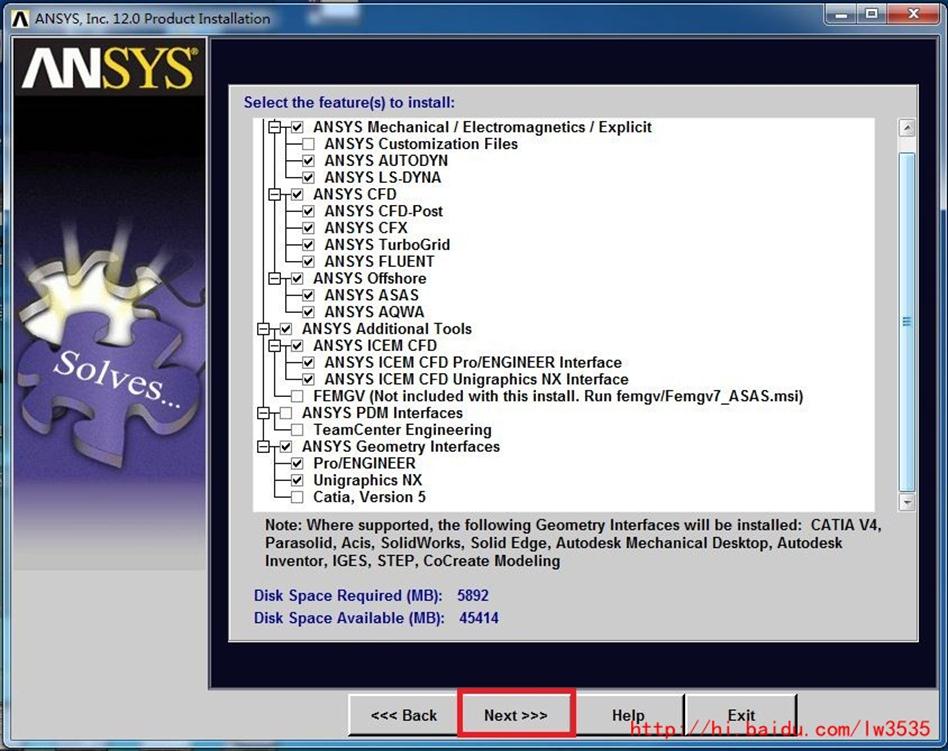
Task: Uncheck ANSYS AUTODYN checkbox
Action: pyautogui.click(x=308, y=161)
